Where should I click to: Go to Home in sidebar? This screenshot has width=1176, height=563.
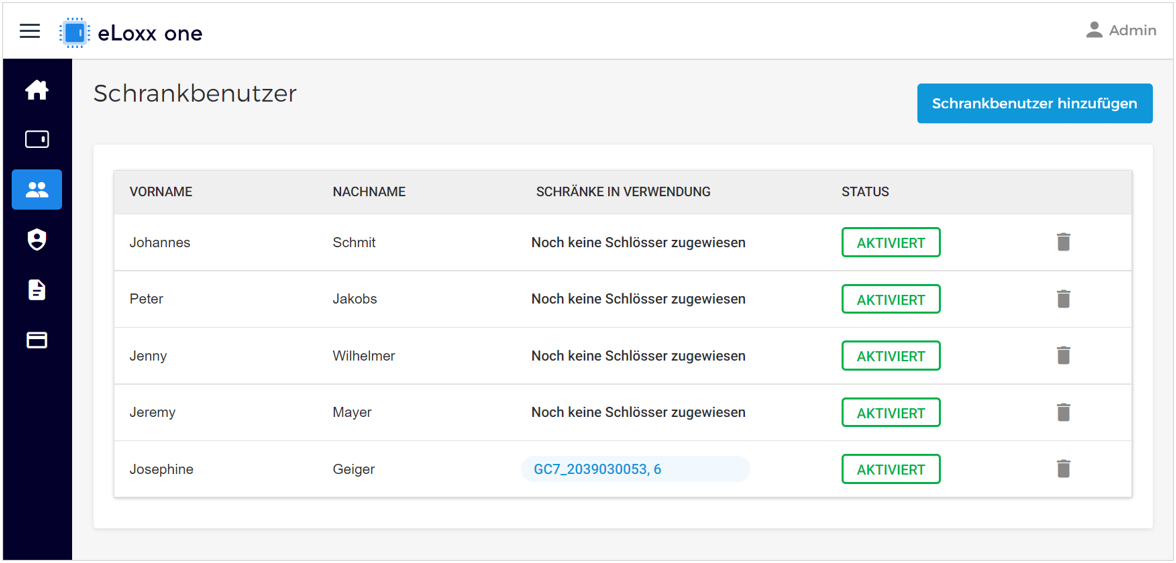point(37,91)
